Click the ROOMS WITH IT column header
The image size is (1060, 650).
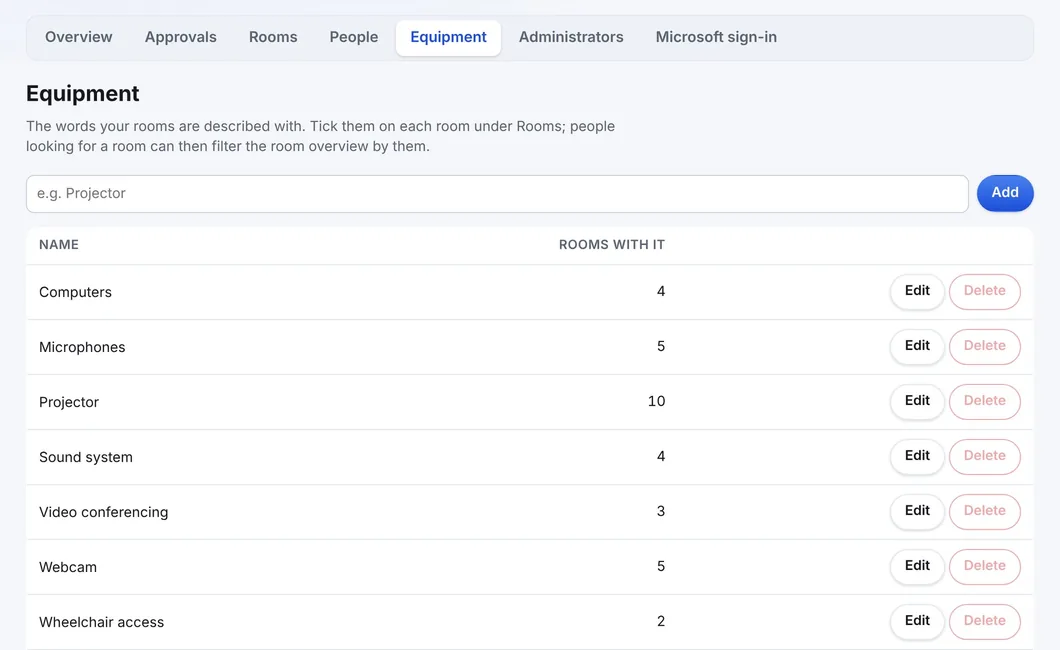(x=612, y=245)
